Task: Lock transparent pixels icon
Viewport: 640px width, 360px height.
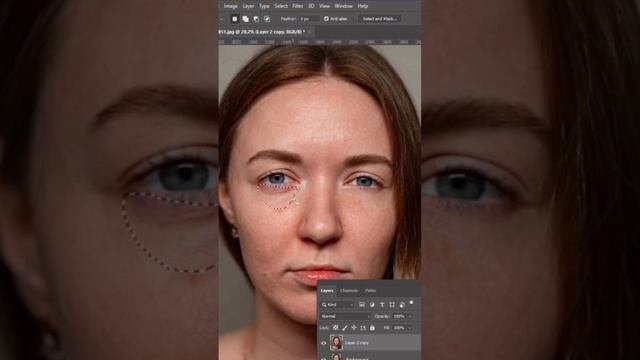Action: [336, 327]
